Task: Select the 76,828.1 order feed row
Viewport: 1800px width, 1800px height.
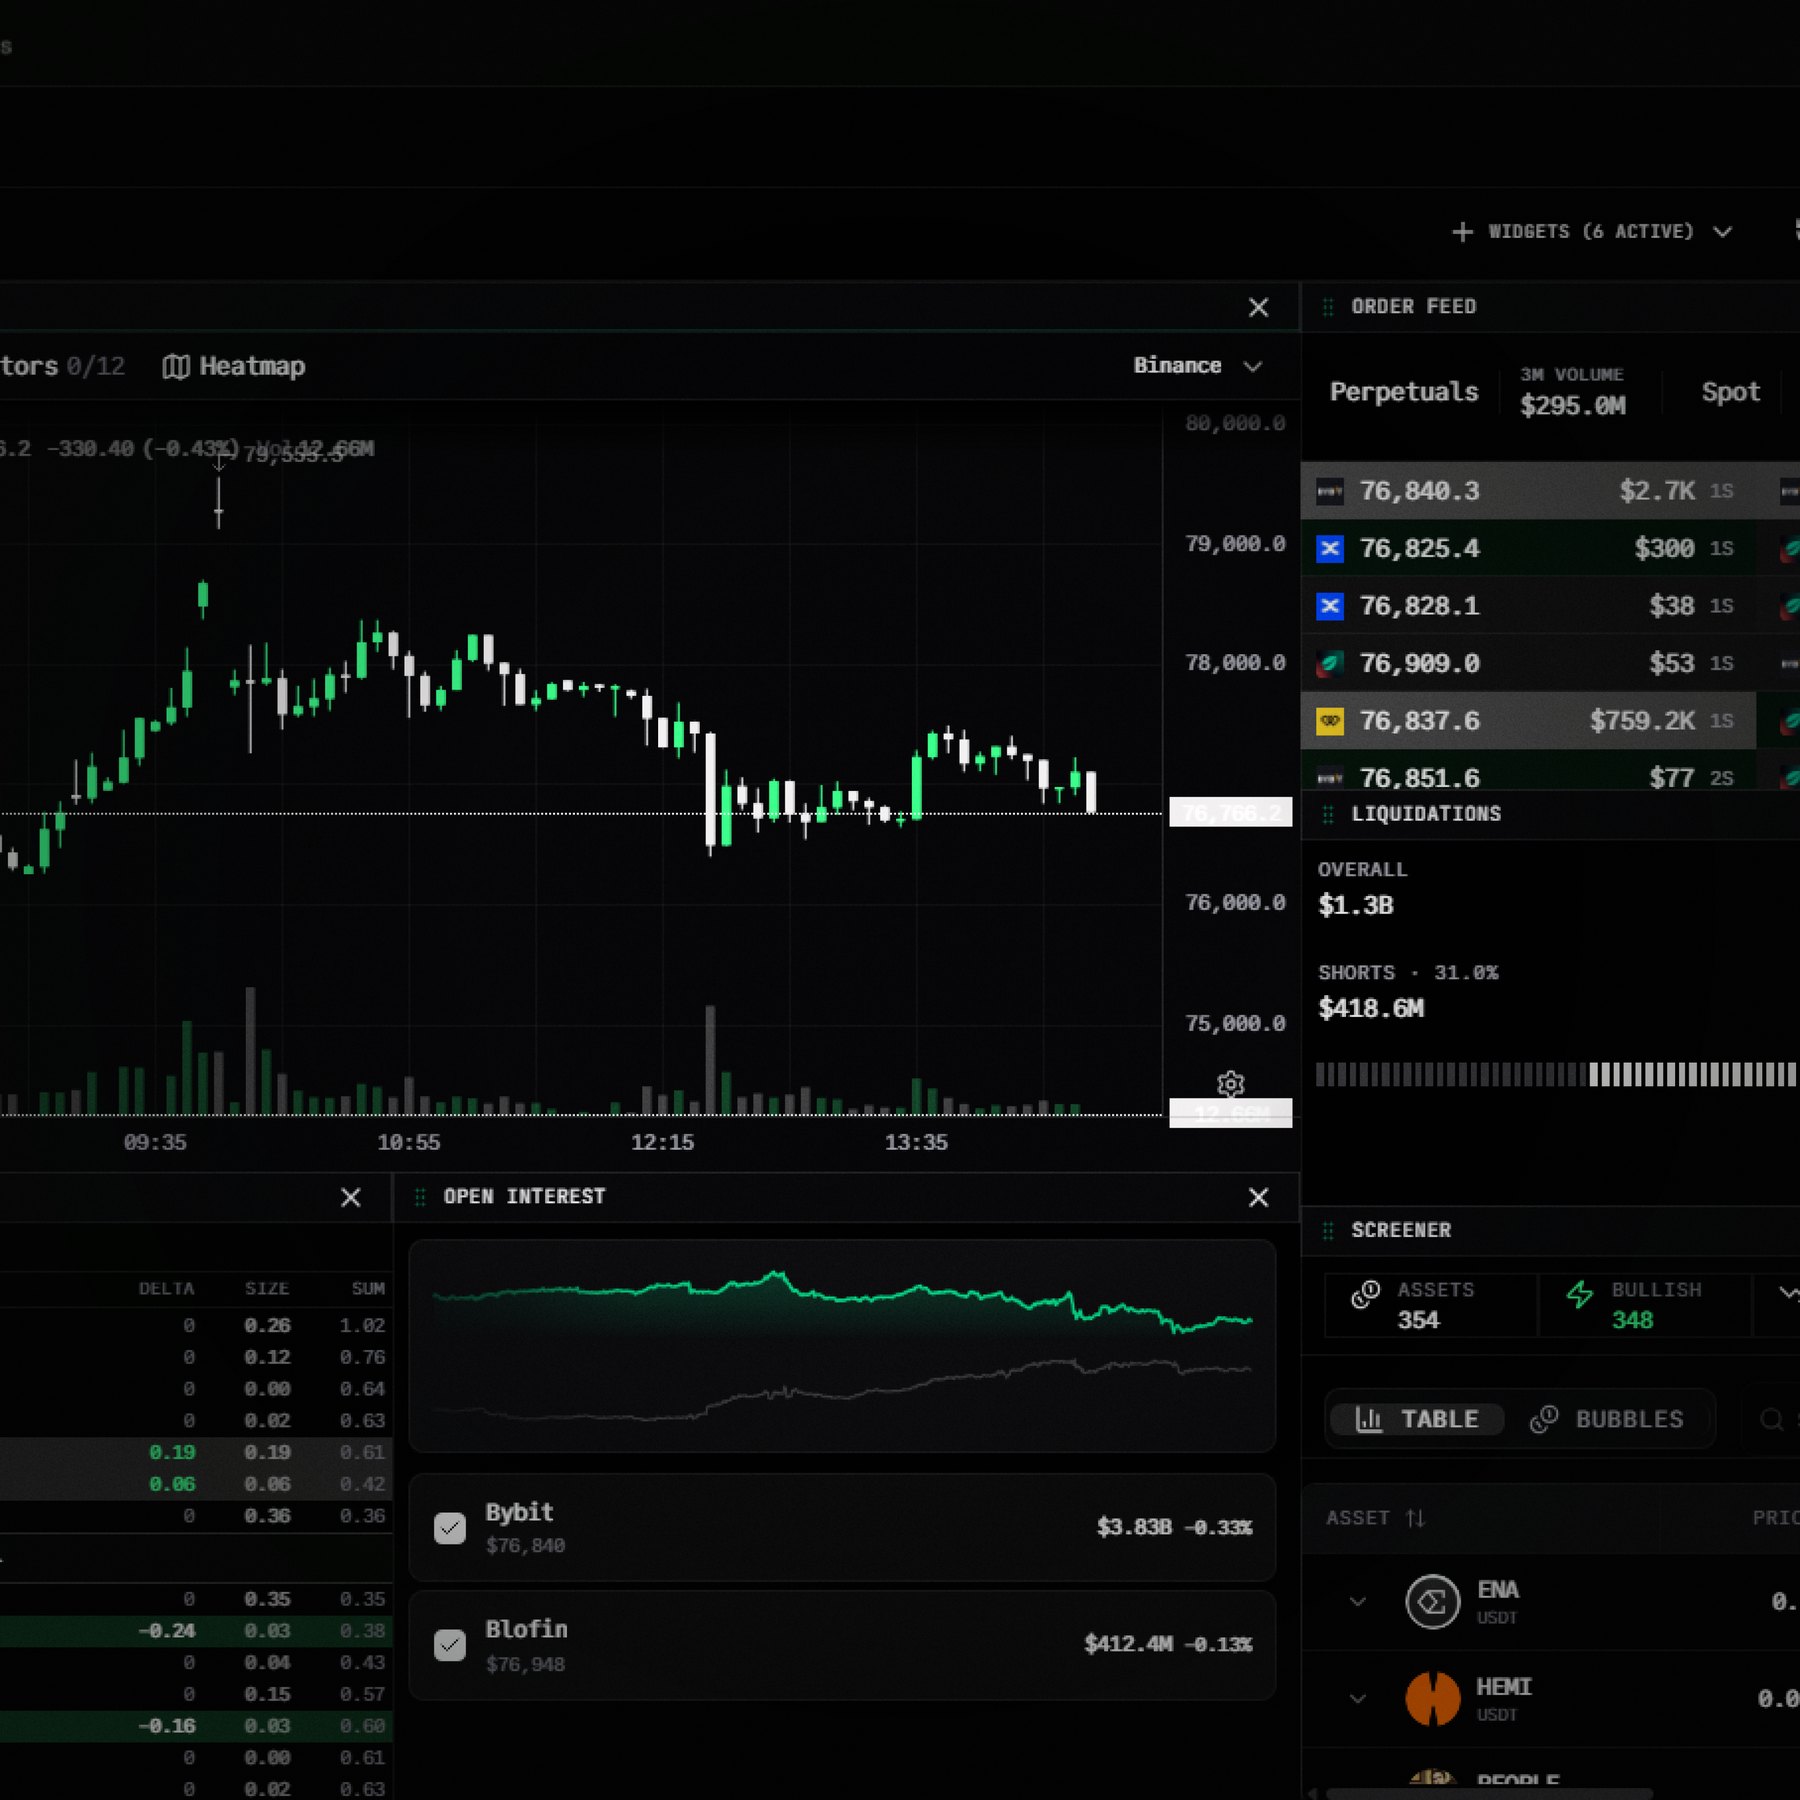Action: tap(1528, 606)
